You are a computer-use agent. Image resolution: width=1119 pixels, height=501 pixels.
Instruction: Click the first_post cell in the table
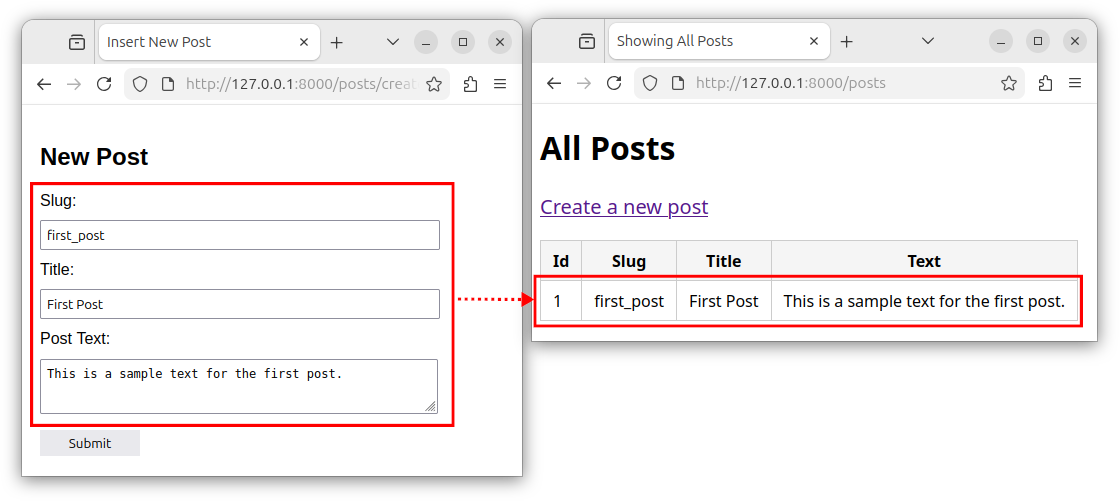629,301
